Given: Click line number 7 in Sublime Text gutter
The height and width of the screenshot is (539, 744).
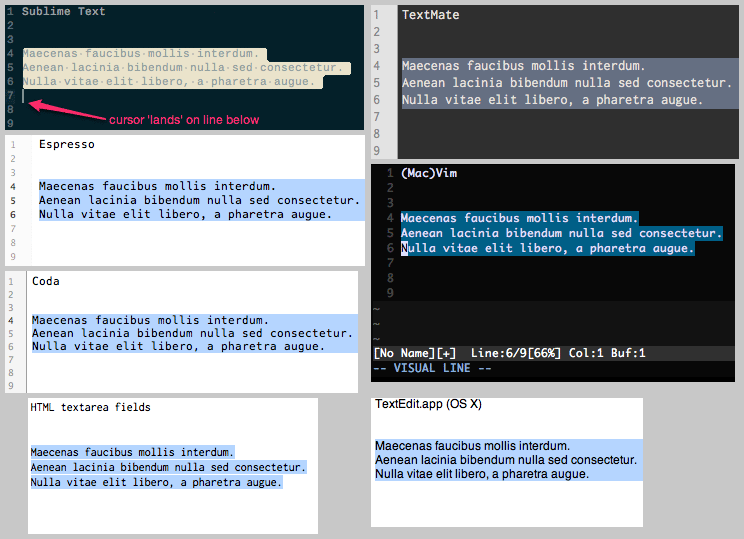Looking at the screenshot, I should coord(10,95).
